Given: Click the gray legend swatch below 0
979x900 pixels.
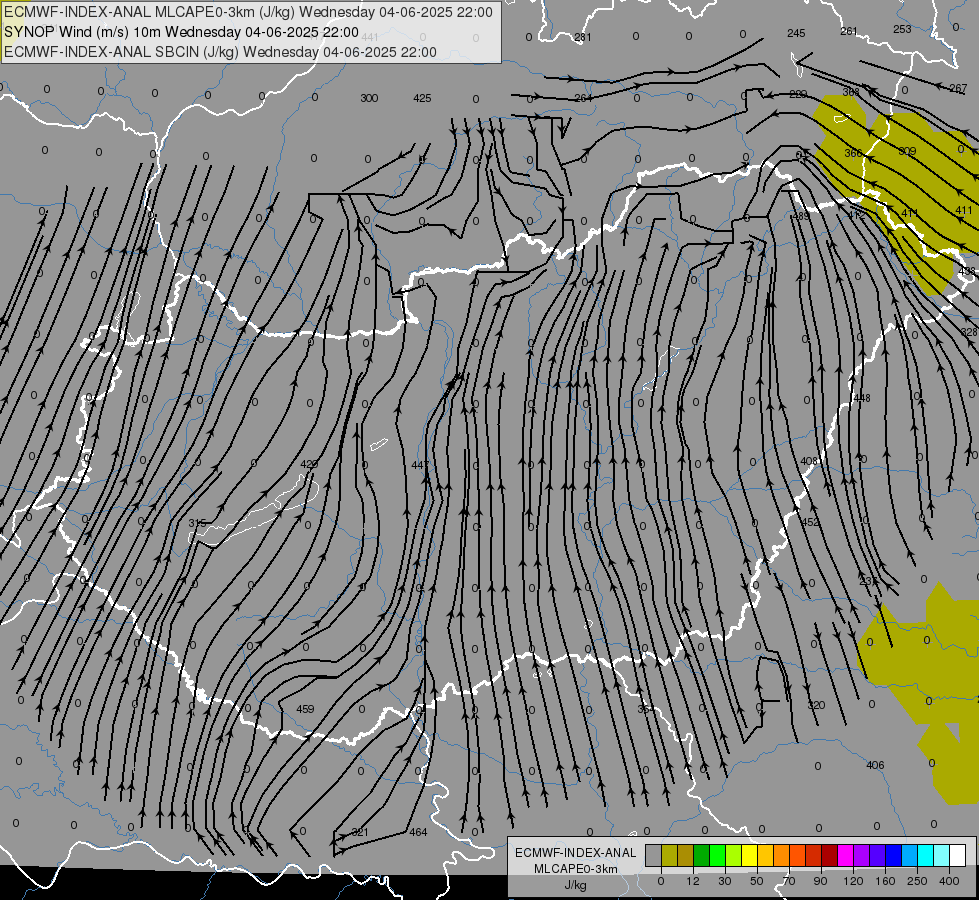Looking at the screenshot, I should pyautogui.click(x=653, y=856).
